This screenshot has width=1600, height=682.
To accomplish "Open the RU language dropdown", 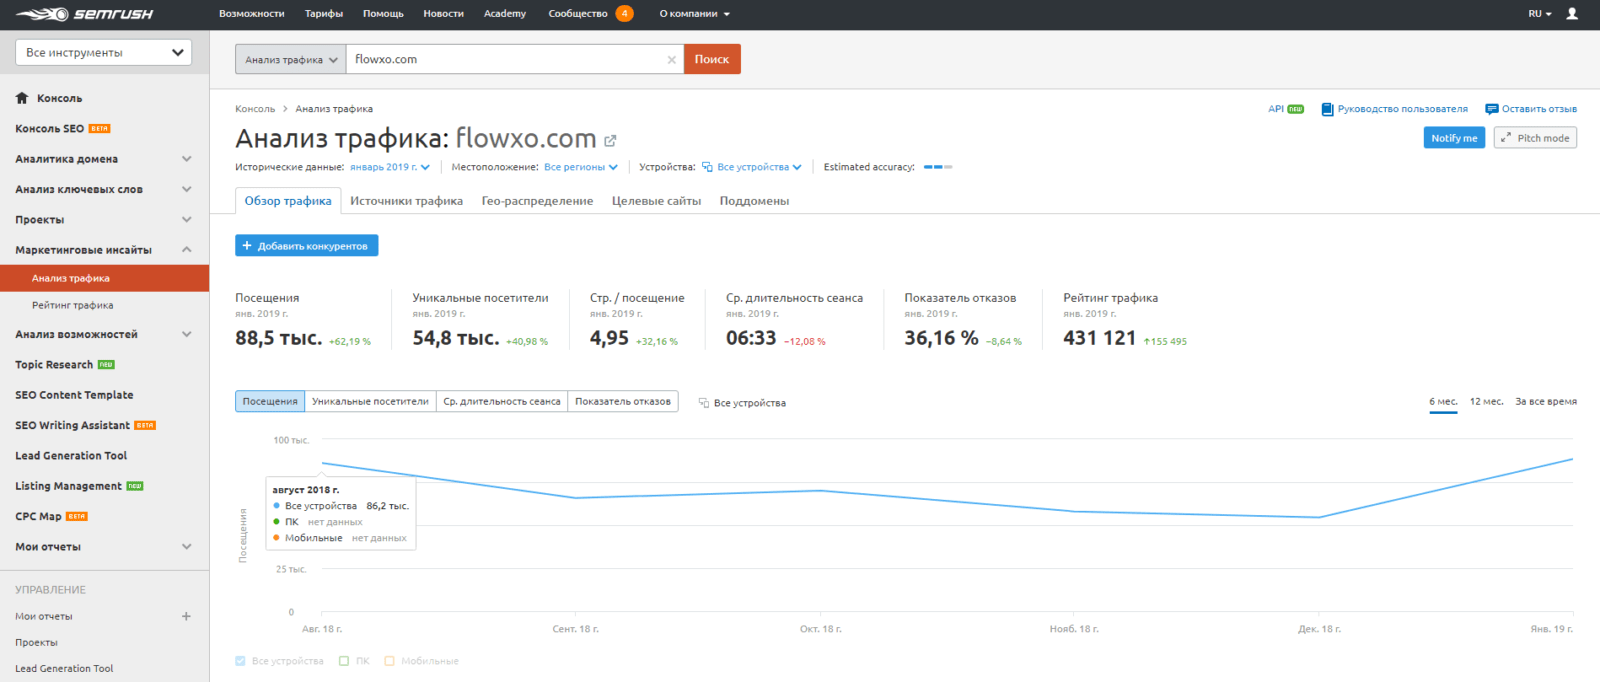I will (1540, 14).
